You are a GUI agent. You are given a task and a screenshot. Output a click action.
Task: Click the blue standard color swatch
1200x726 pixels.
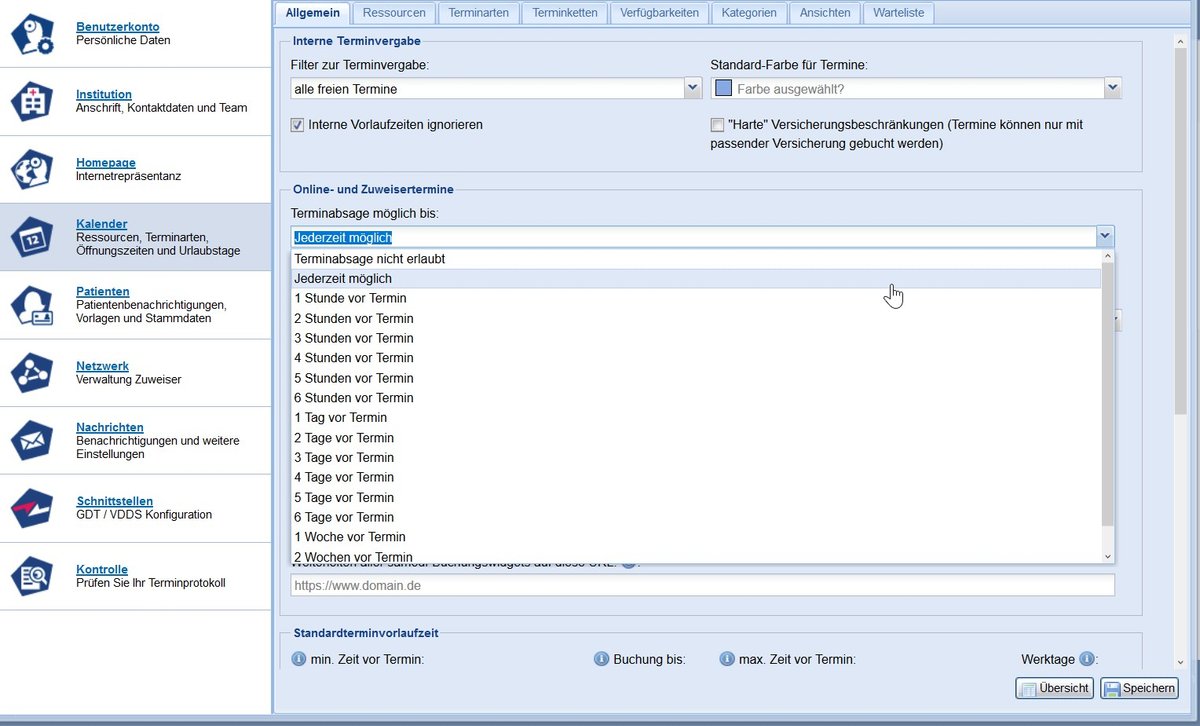pyautogui.click(x=723, y=89)
